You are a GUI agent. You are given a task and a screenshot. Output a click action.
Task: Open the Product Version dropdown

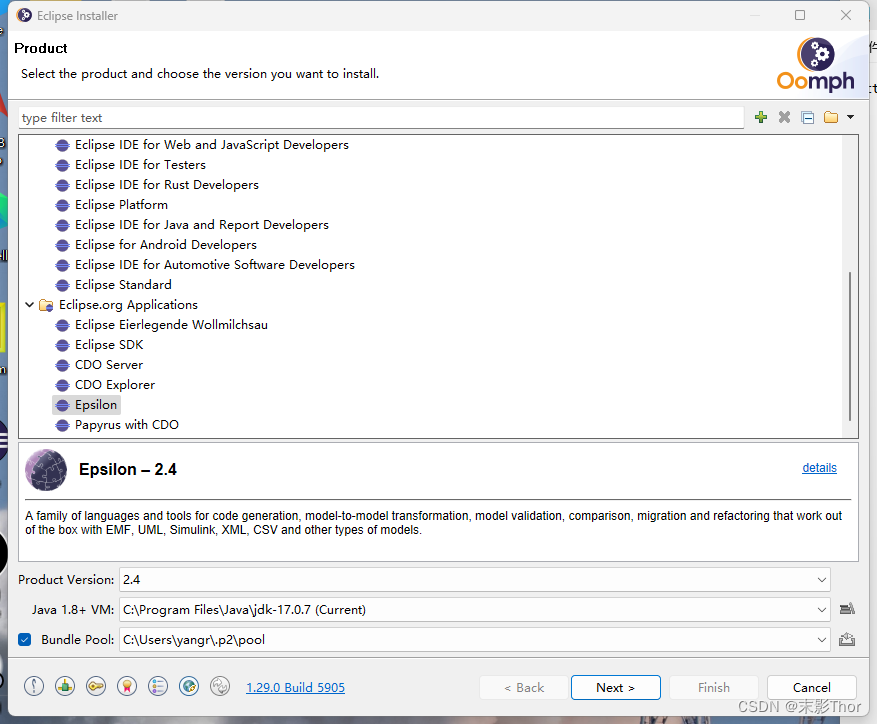[821, 580]
